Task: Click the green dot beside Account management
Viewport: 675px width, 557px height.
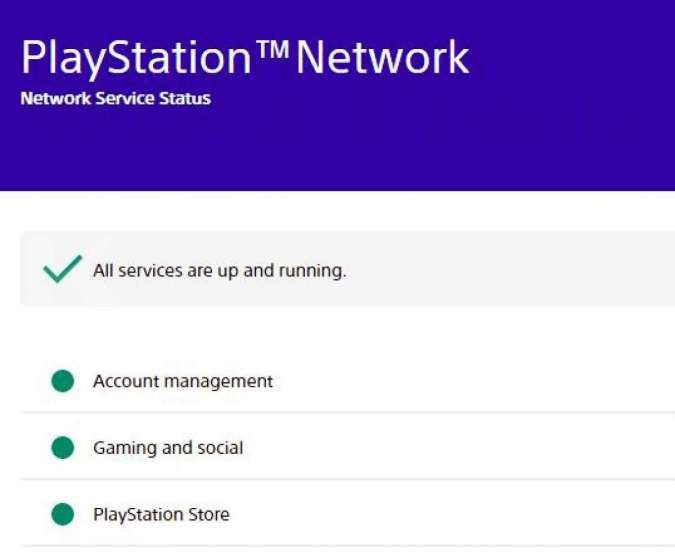Action: (x=63, y=381)
